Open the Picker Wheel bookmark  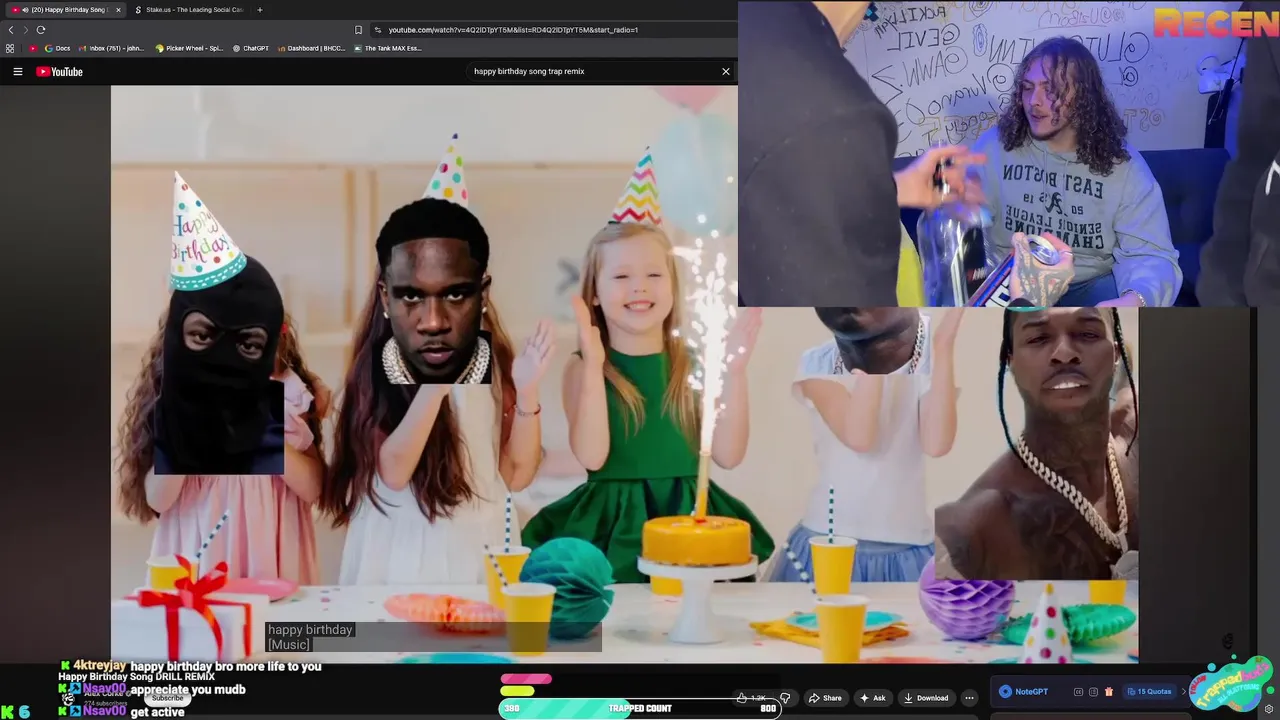(190, 48)
